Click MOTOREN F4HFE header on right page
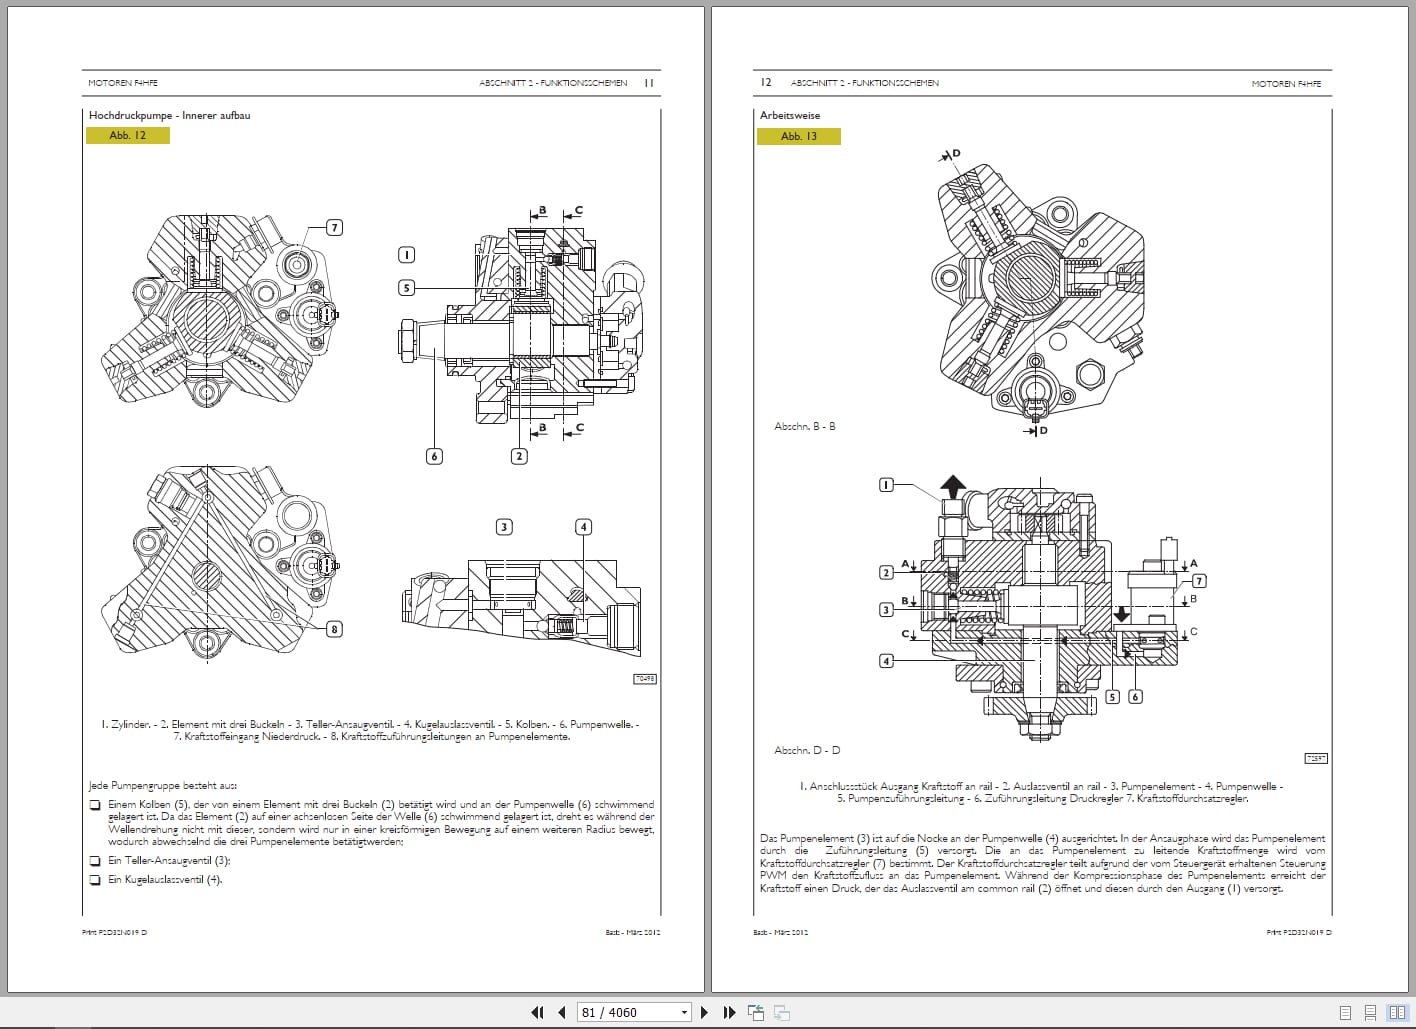1416x1029 pixels. [1286, 84]
